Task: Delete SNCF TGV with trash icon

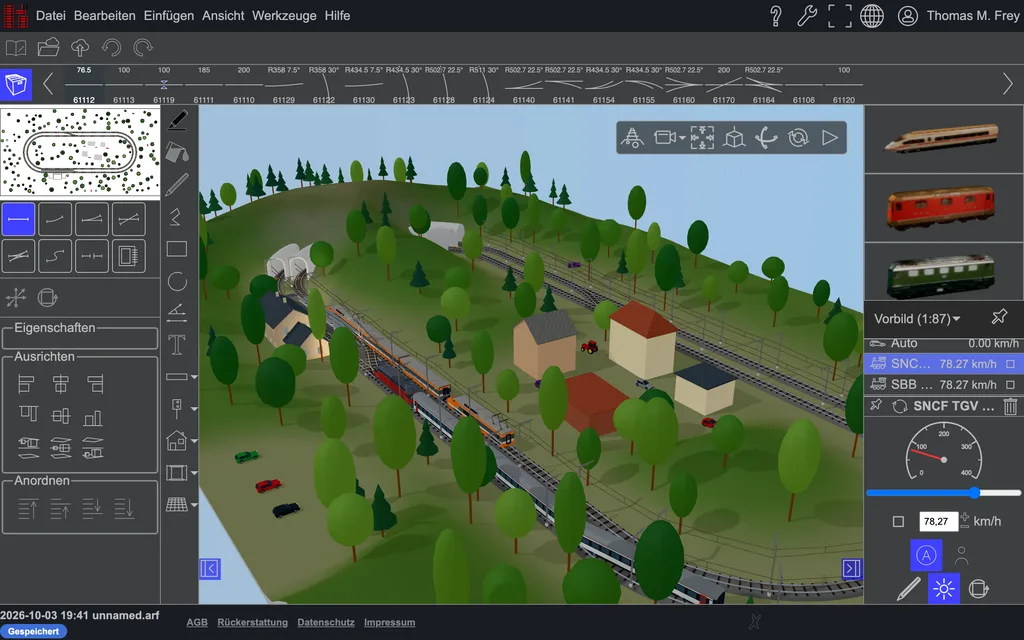Action: (1010, 406)
